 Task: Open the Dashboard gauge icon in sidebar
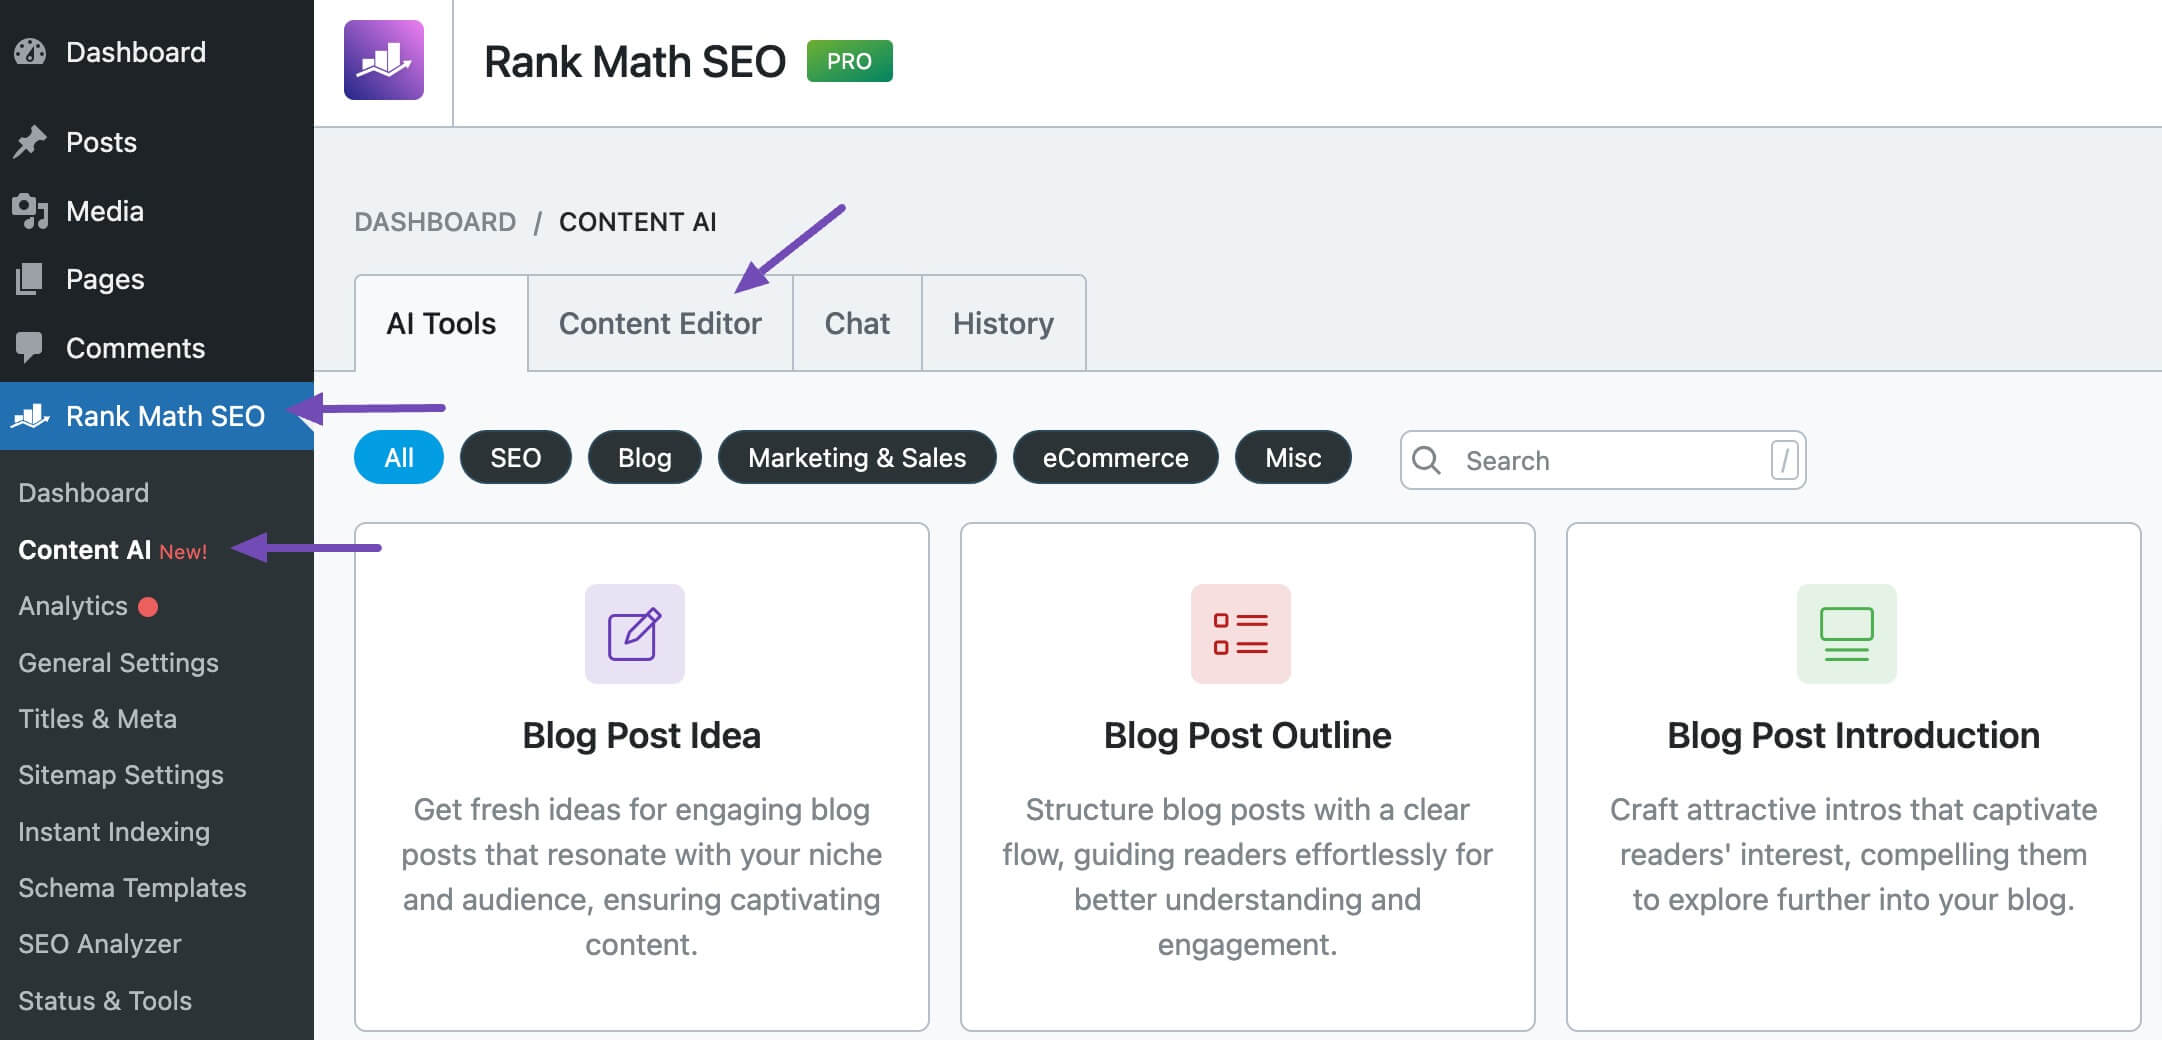[x=32, y=52]
